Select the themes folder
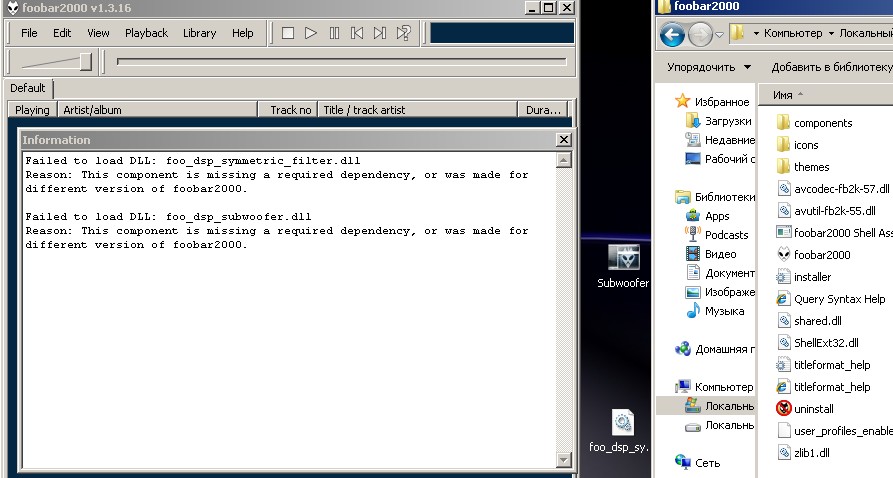Image resolution: width=893 pixels, height=478 pixels. pos(803,167)
